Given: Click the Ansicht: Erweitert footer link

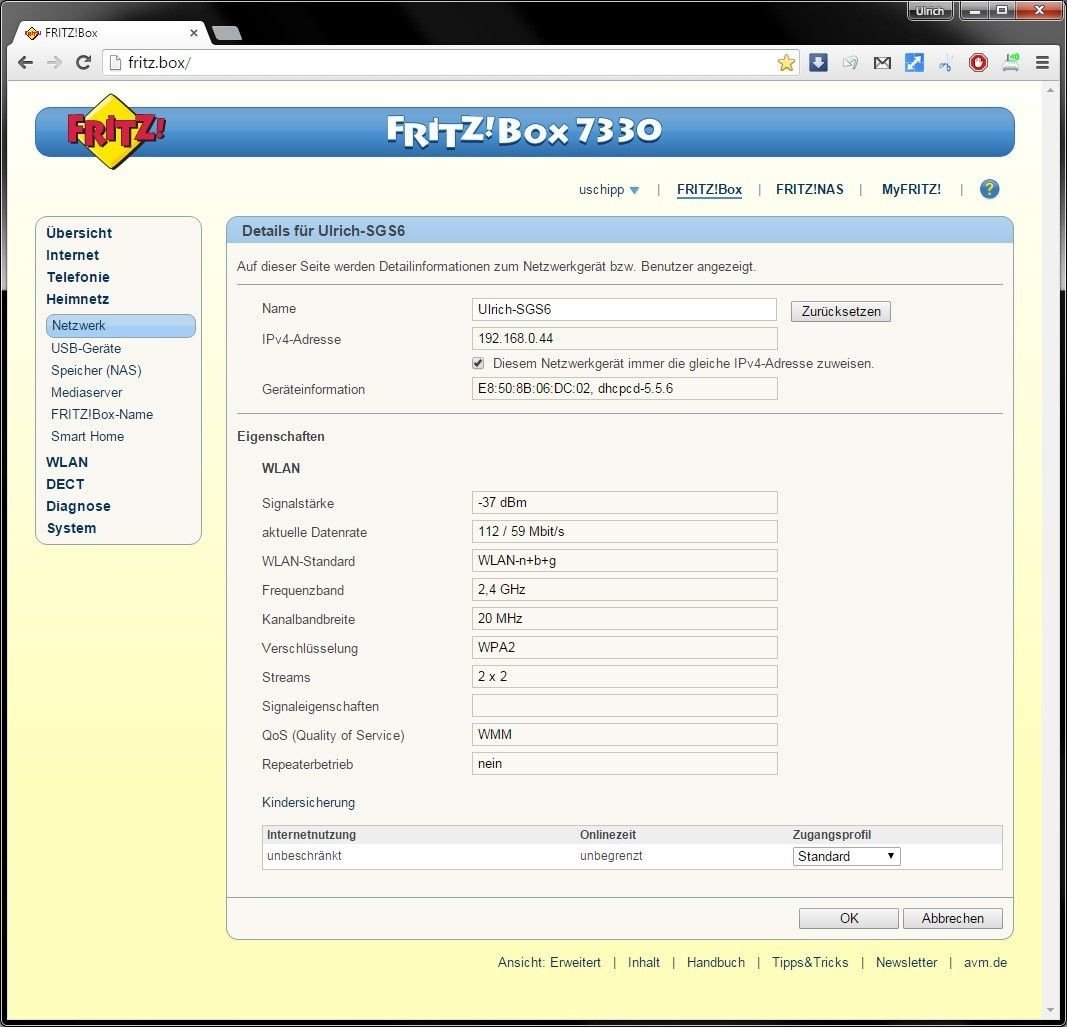Looking at the screenshot, I should point(549,962).
